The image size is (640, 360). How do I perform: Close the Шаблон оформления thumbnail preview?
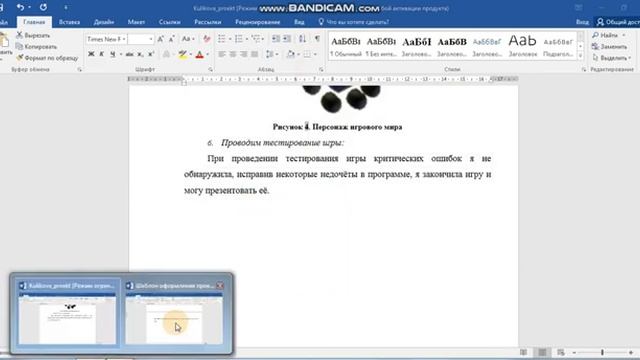point(220,286)
